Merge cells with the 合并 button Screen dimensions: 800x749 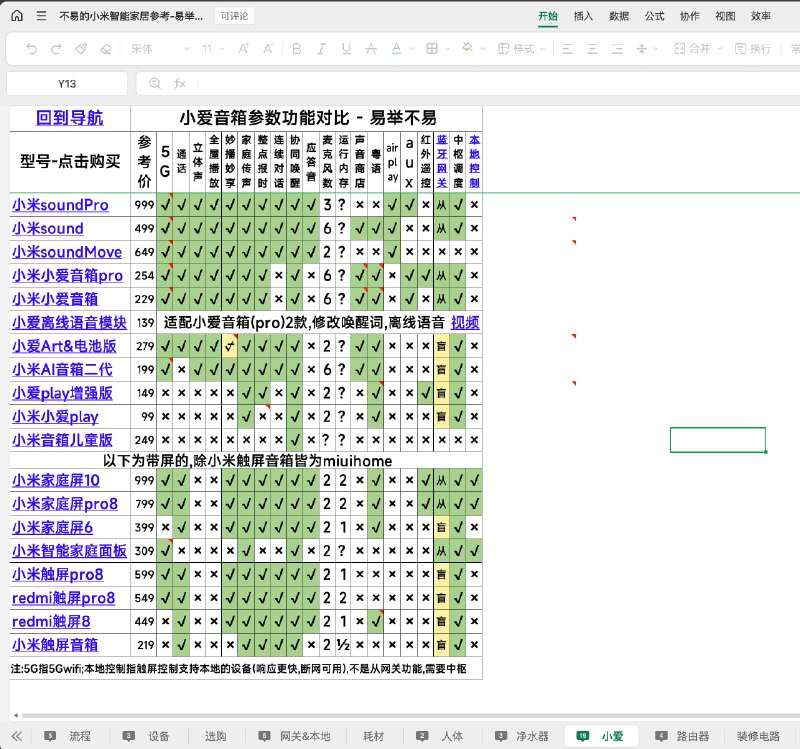point(692,49)
